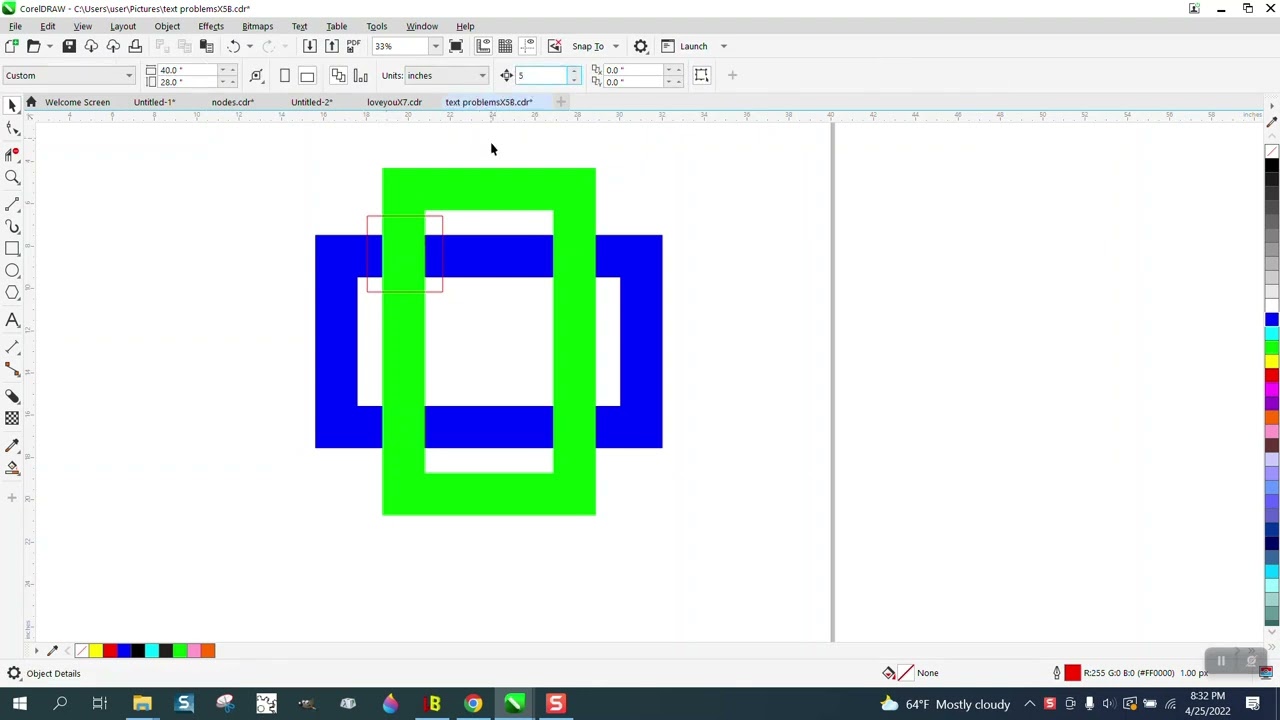Click the Undo arrow icon
Image resolution: width=1280 pixels, height=720 pixels.
pyautogui.click(x=233, y=46)
